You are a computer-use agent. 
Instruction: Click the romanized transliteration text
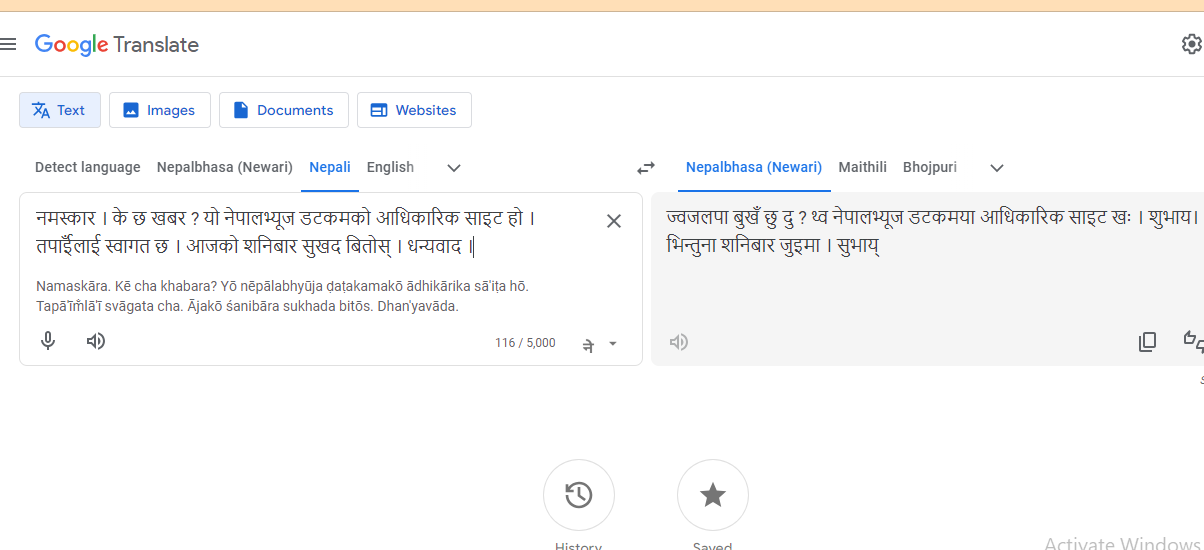point(283,296)
